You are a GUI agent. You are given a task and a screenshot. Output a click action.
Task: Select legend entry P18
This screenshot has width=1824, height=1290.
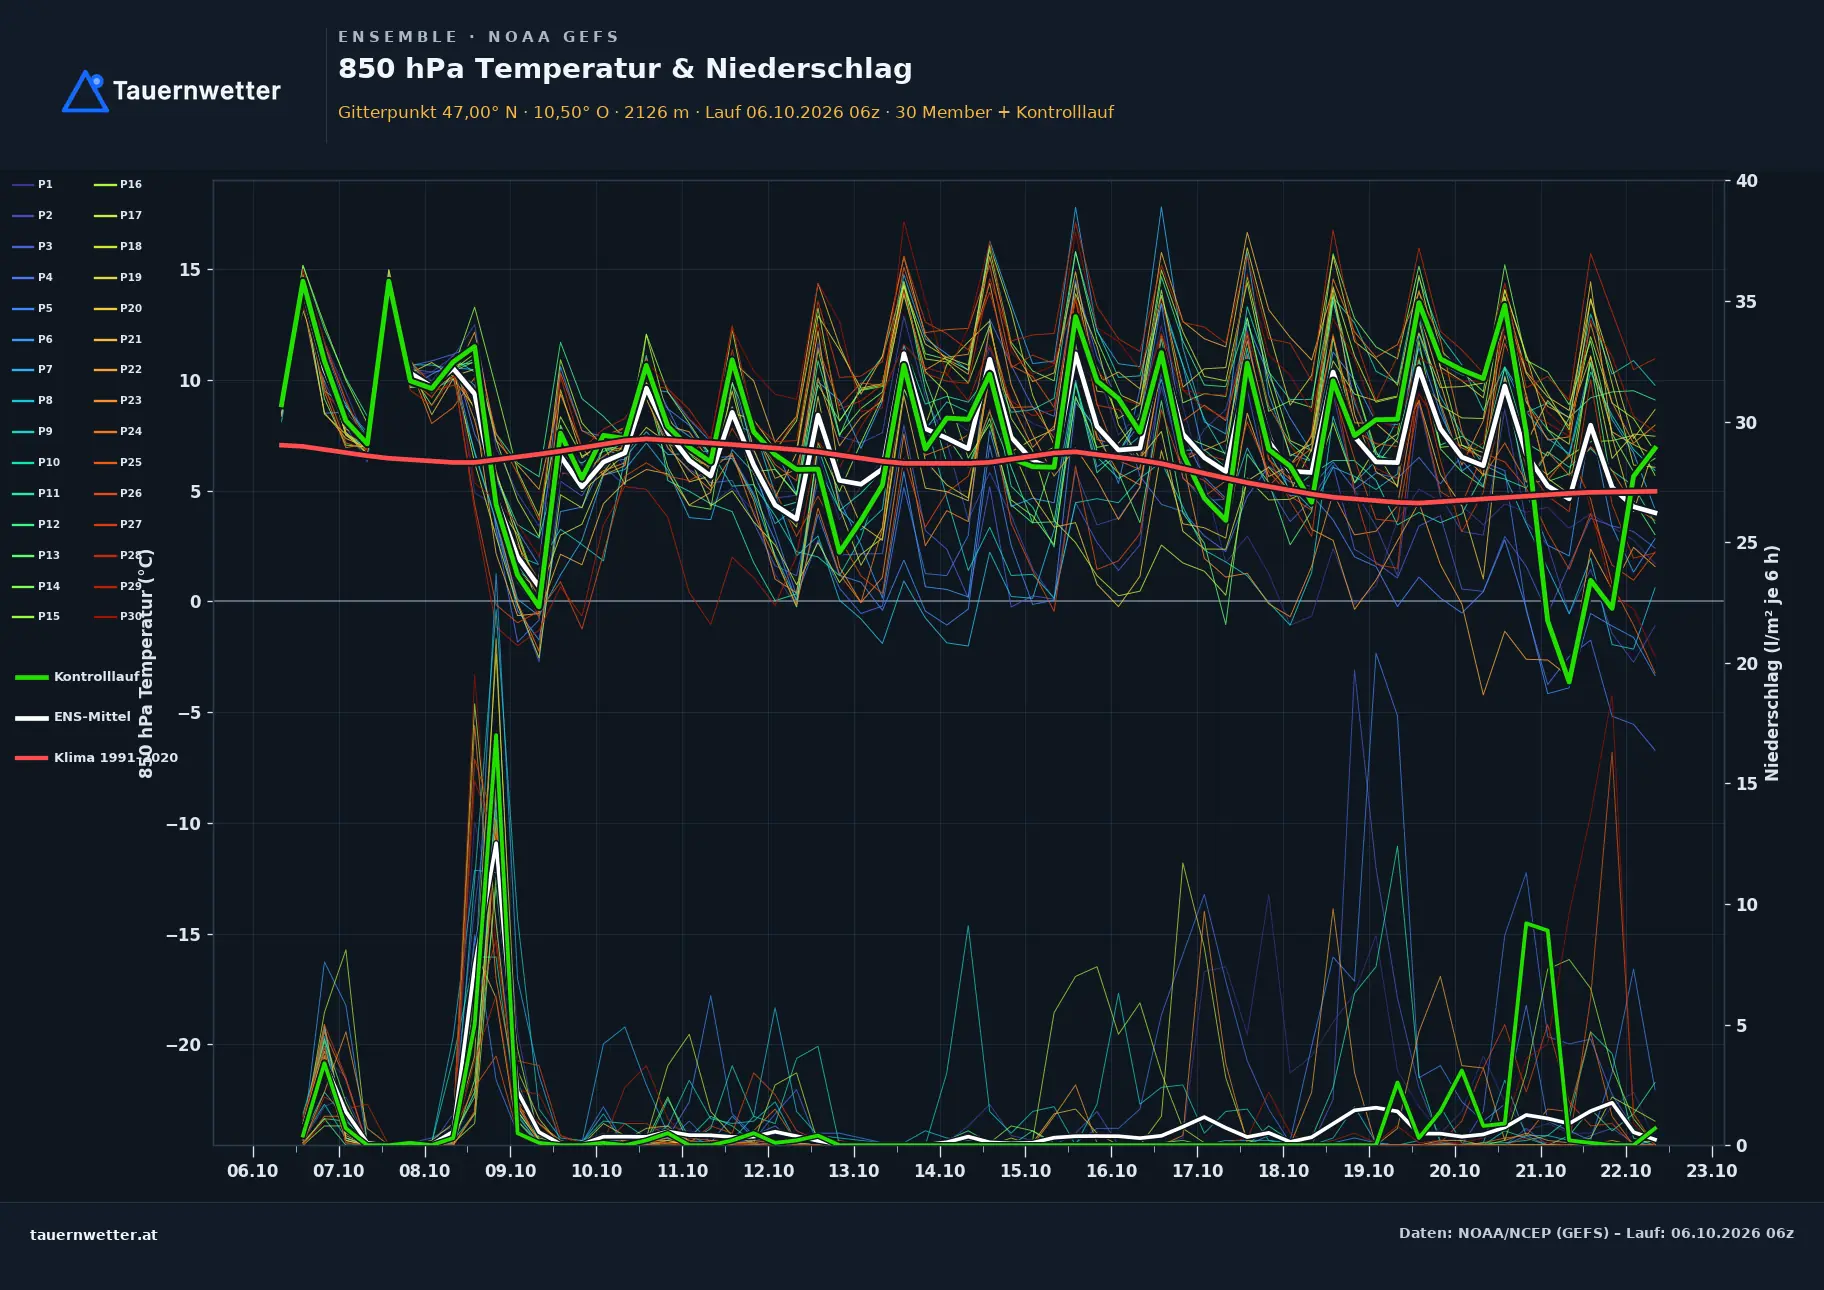pyautogui.click(x=118, y=246)
